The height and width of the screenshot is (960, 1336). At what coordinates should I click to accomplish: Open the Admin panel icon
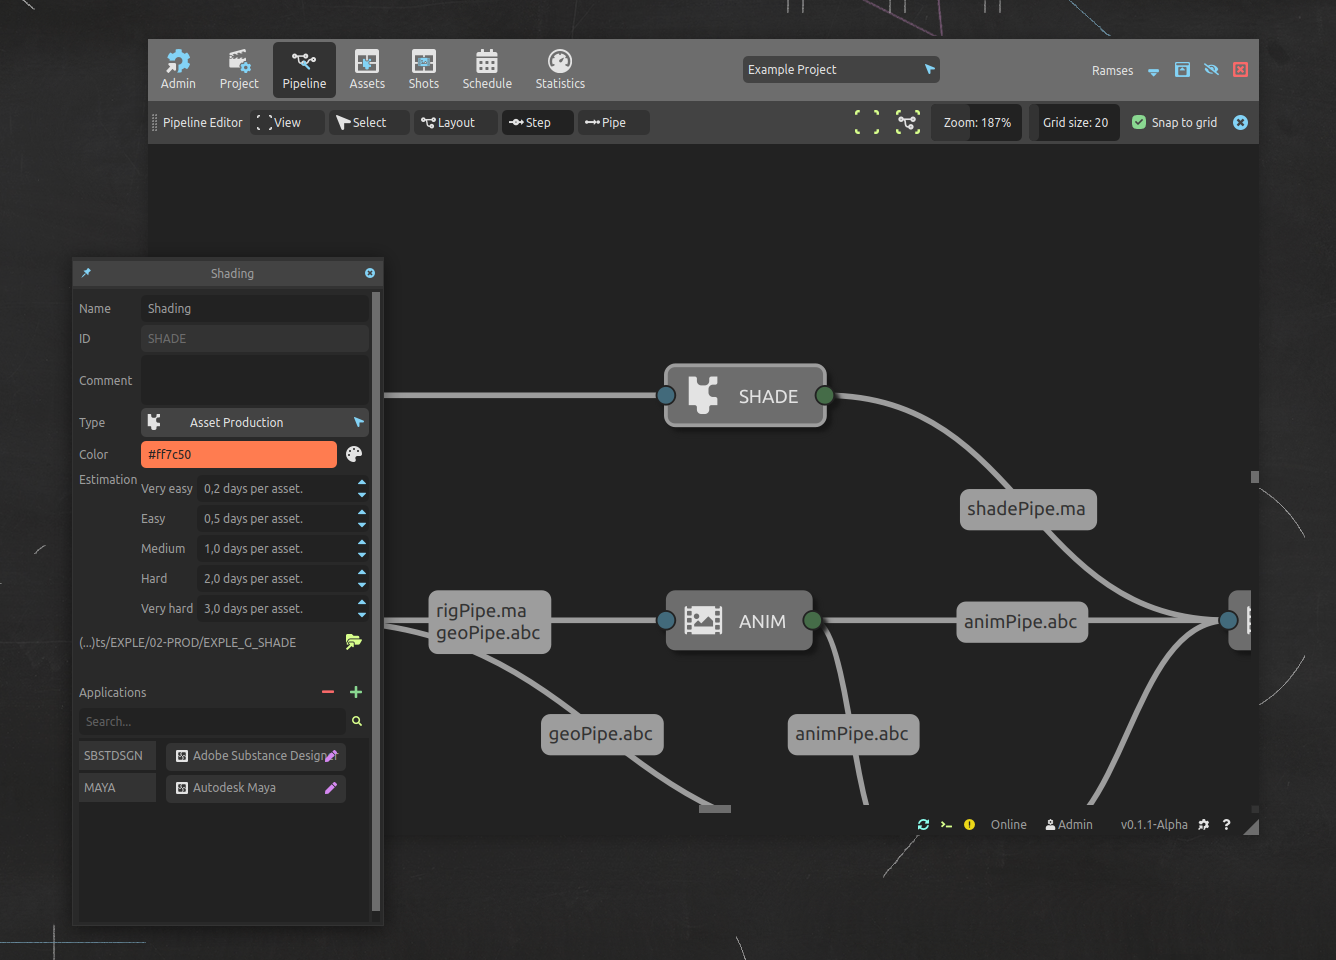tap(178, 70)
